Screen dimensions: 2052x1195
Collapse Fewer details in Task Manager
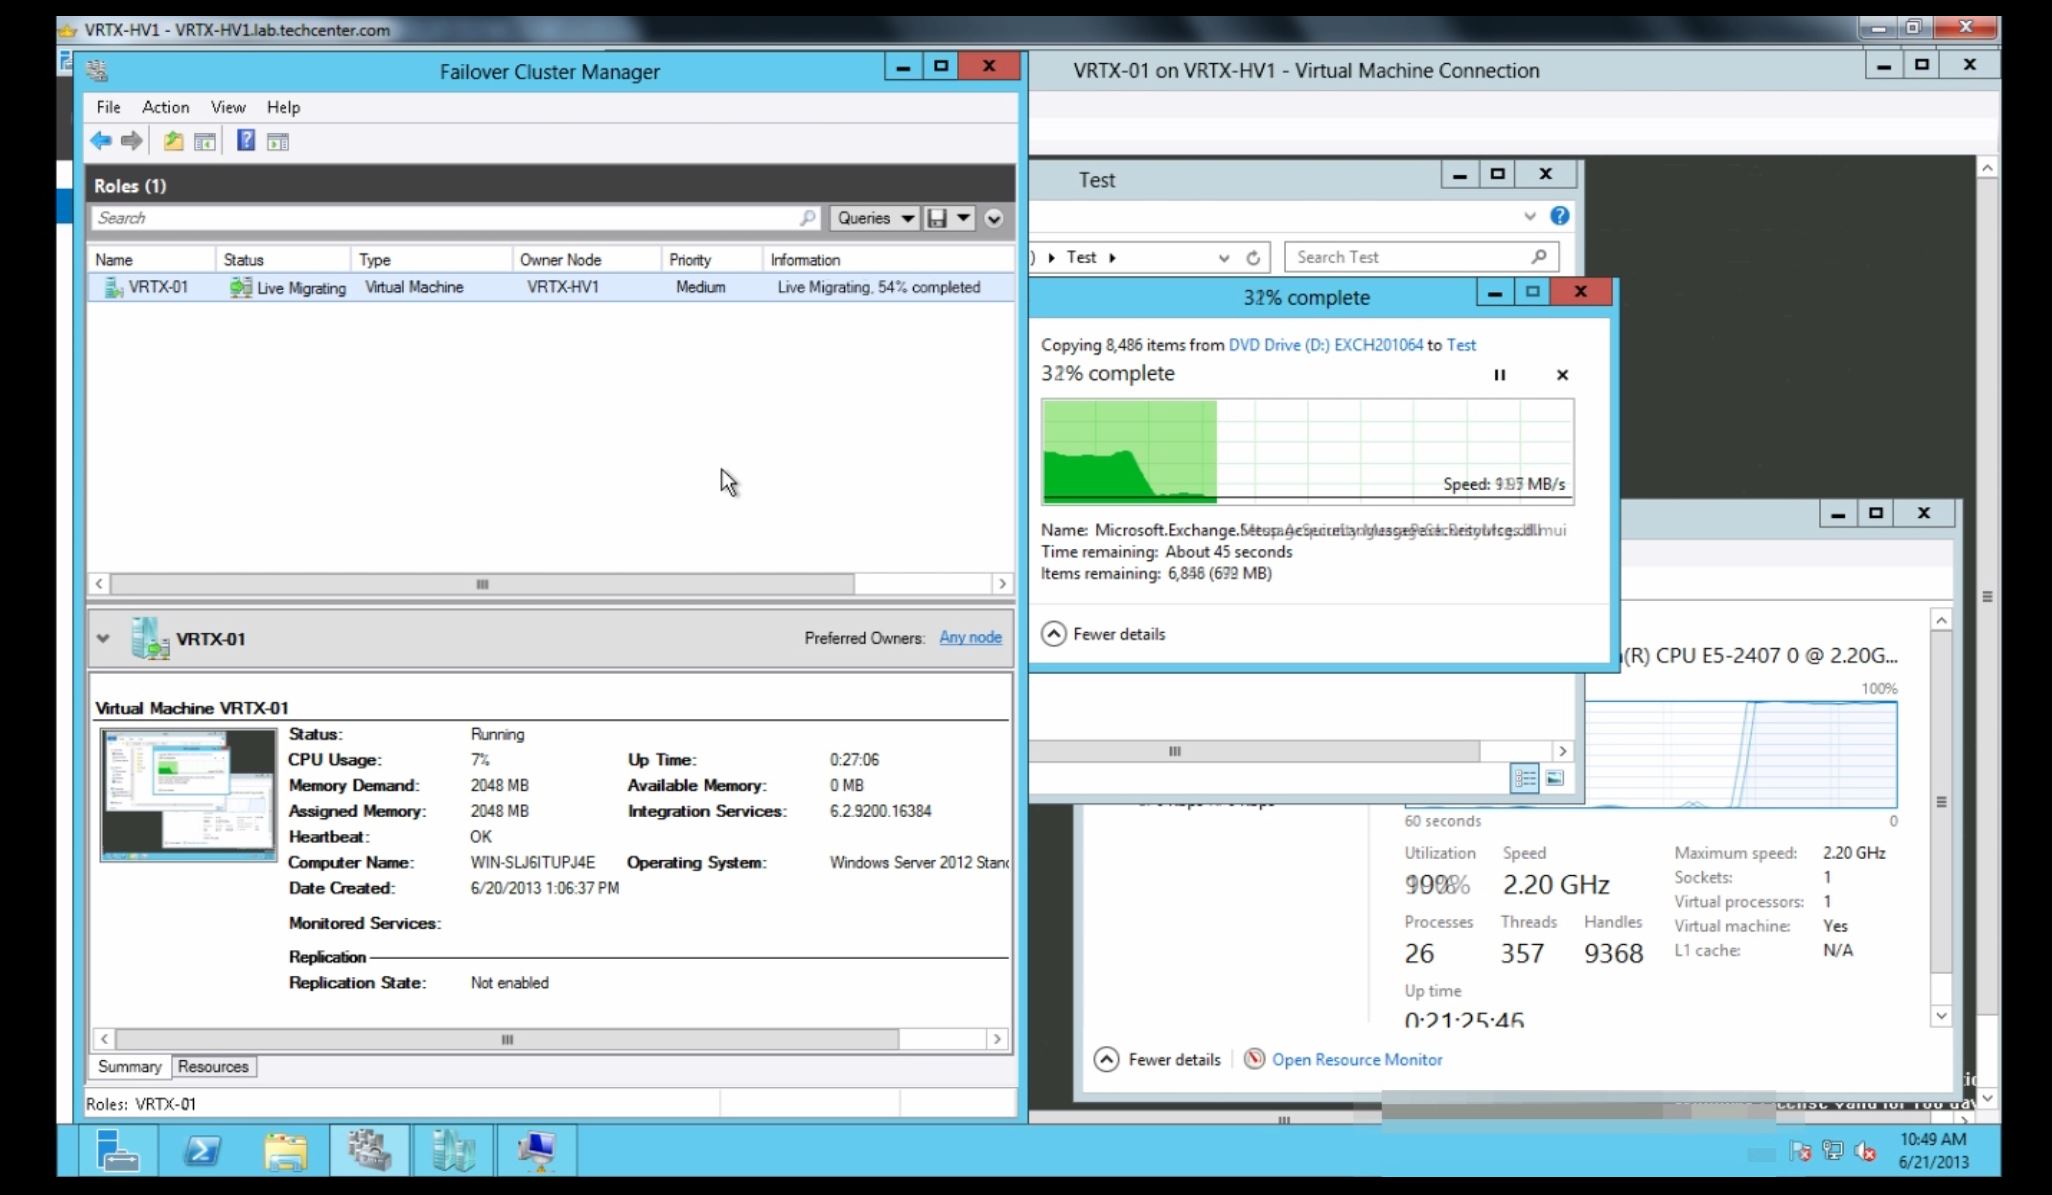point(1158,1059)
